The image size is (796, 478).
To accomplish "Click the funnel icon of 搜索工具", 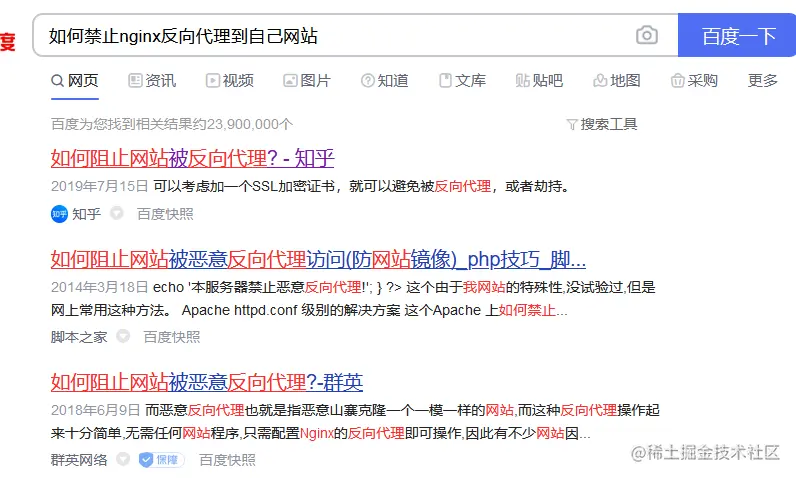I will click(572, 124).
